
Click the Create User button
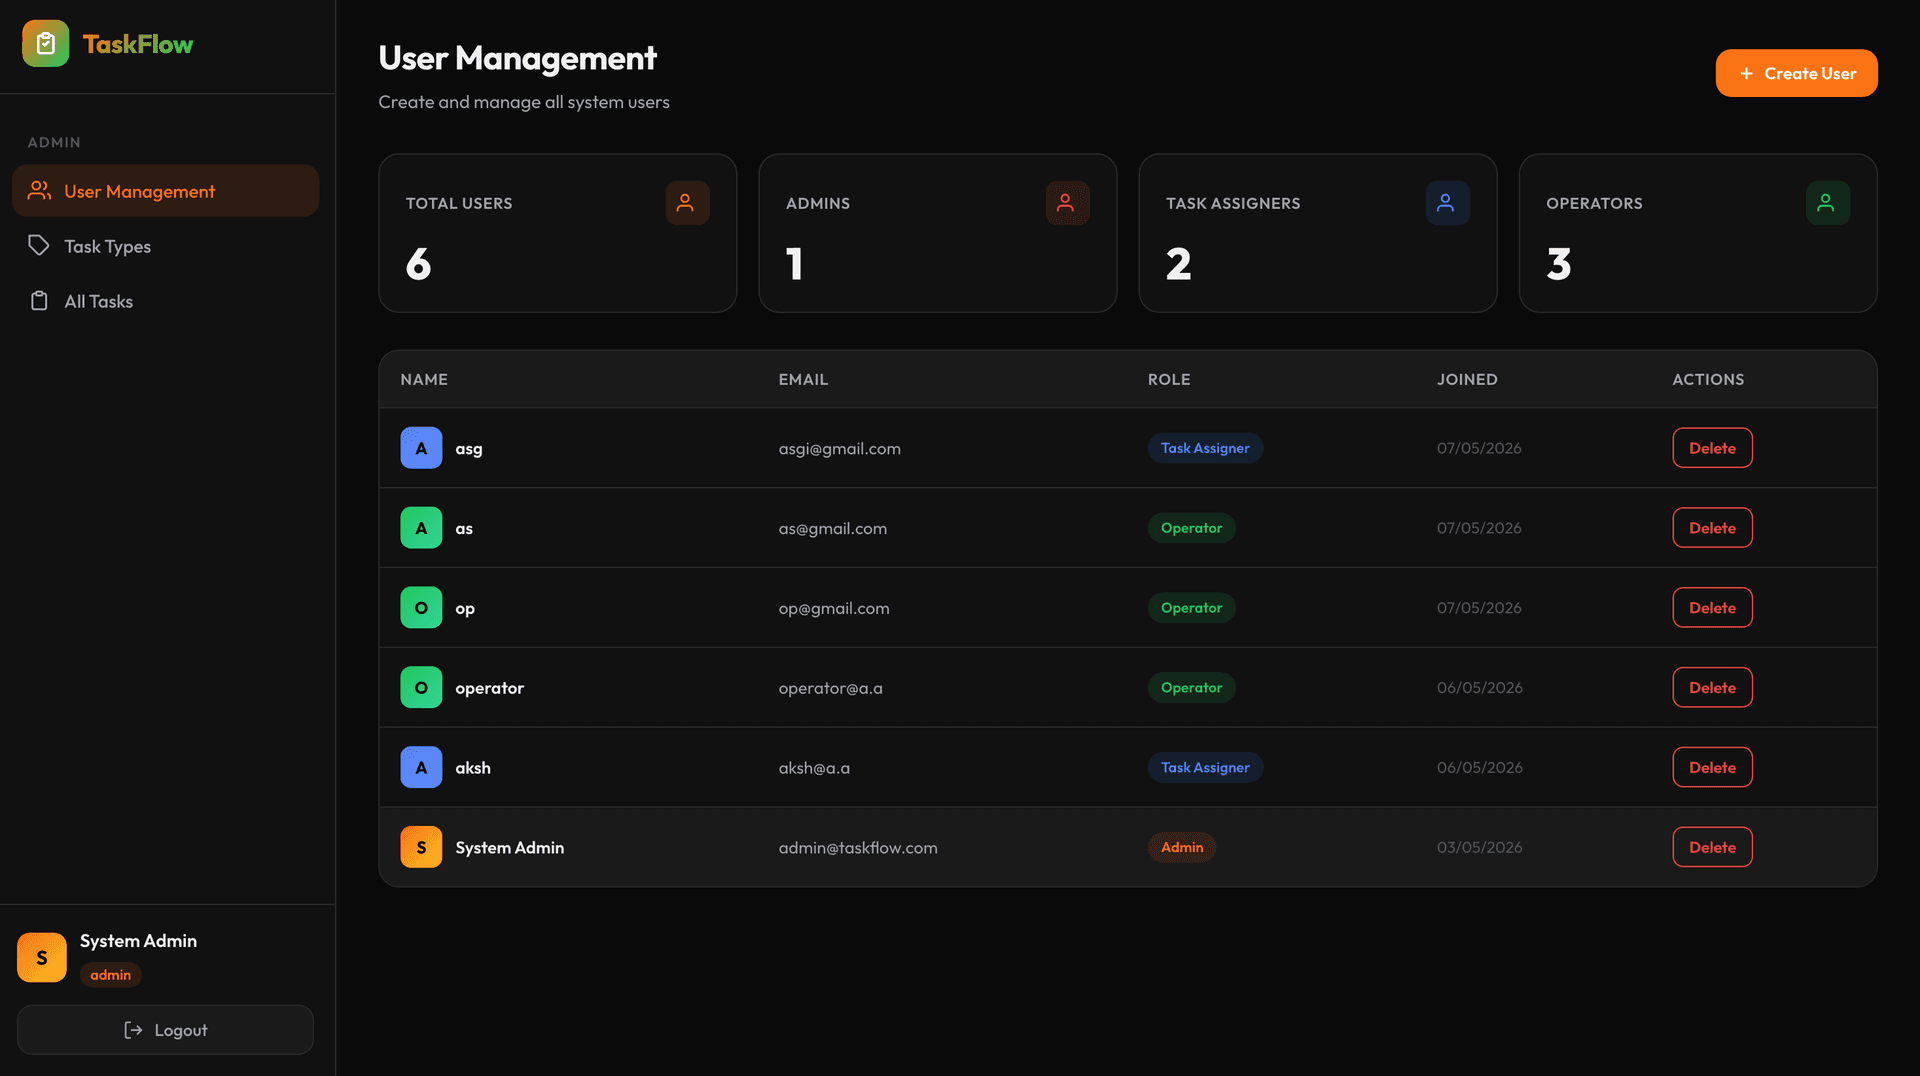(x=1796, y=73)
